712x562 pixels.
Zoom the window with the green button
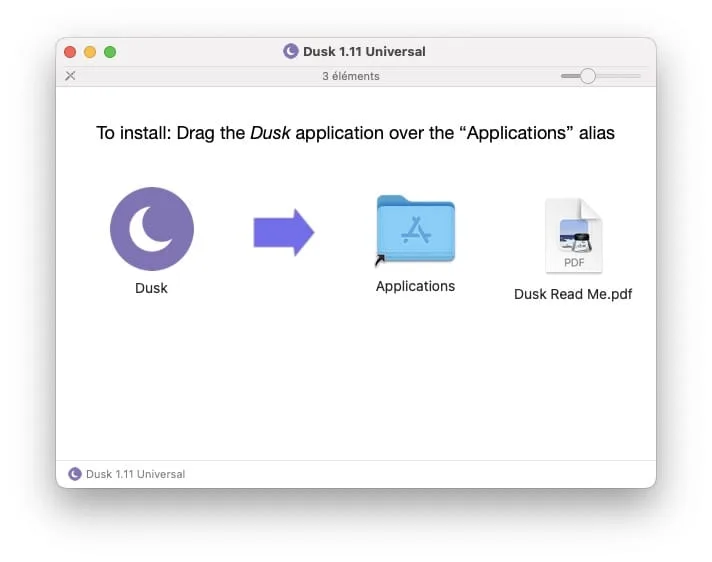pyautogui.click(x=110, y=52)
